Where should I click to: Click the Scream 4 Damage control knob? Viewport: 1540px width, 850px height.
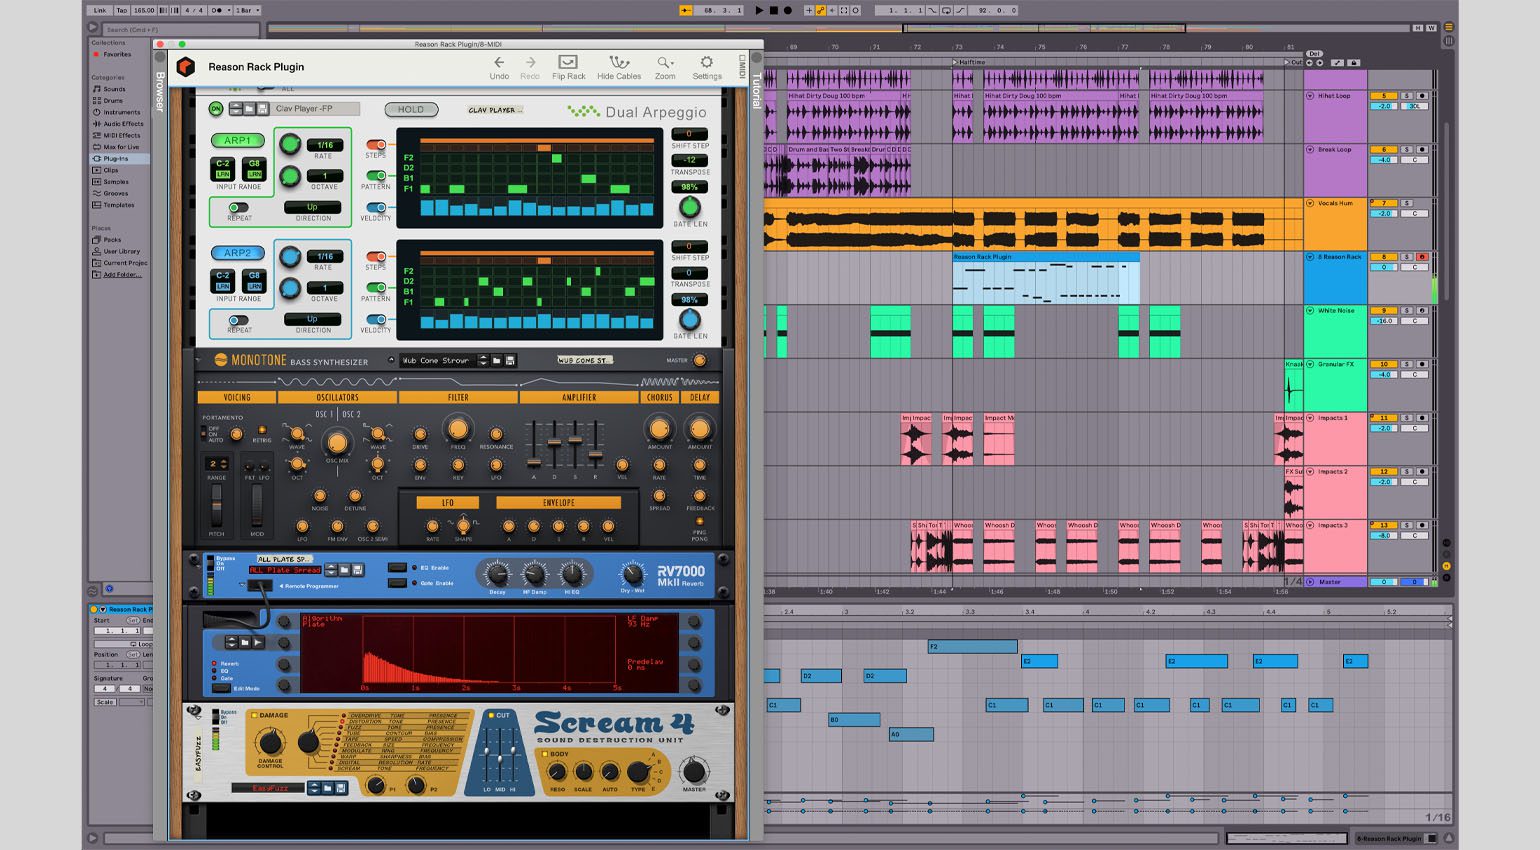click(270, 742)
